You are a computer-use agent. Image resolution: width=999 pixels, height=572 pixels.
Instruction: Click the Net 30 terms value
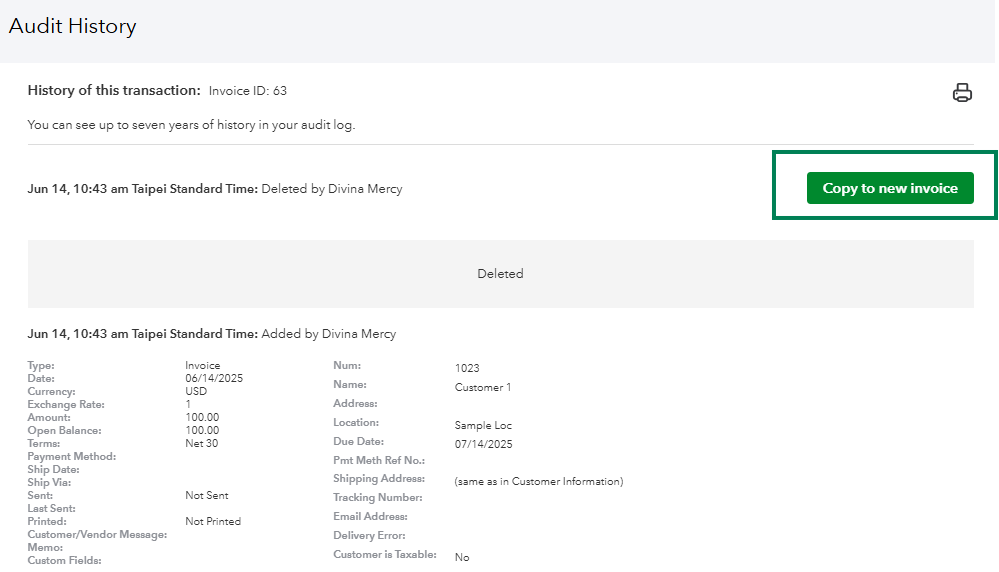[x=201, y=443]
